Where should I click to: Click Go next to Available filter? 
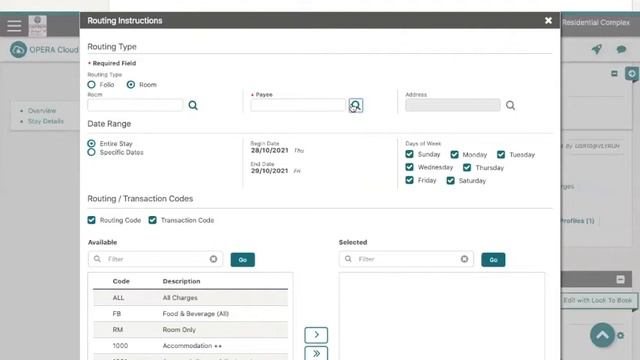click(242, 260)
